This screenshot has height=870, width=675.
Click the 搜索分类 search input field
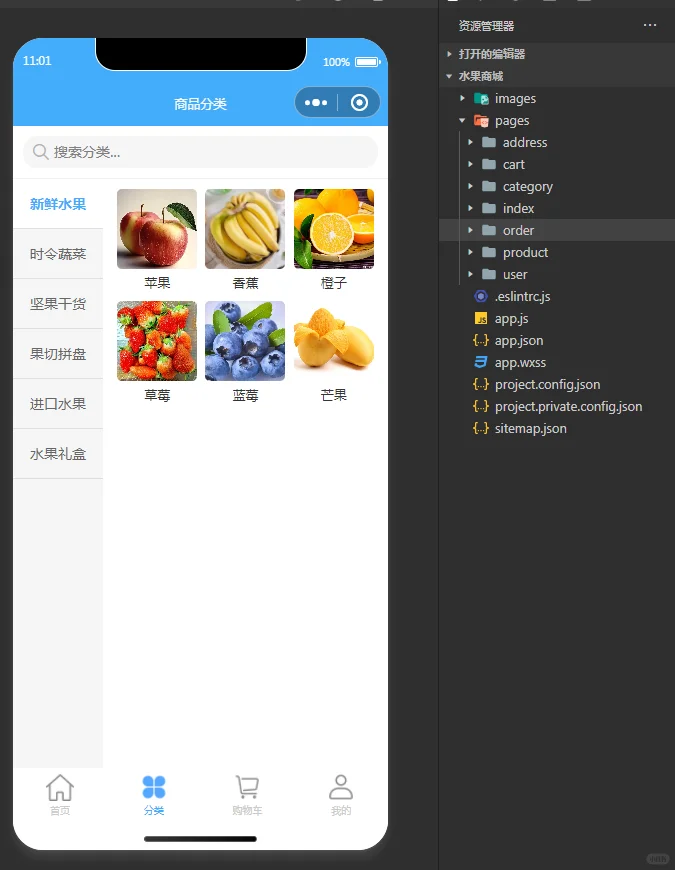point(200,151)
